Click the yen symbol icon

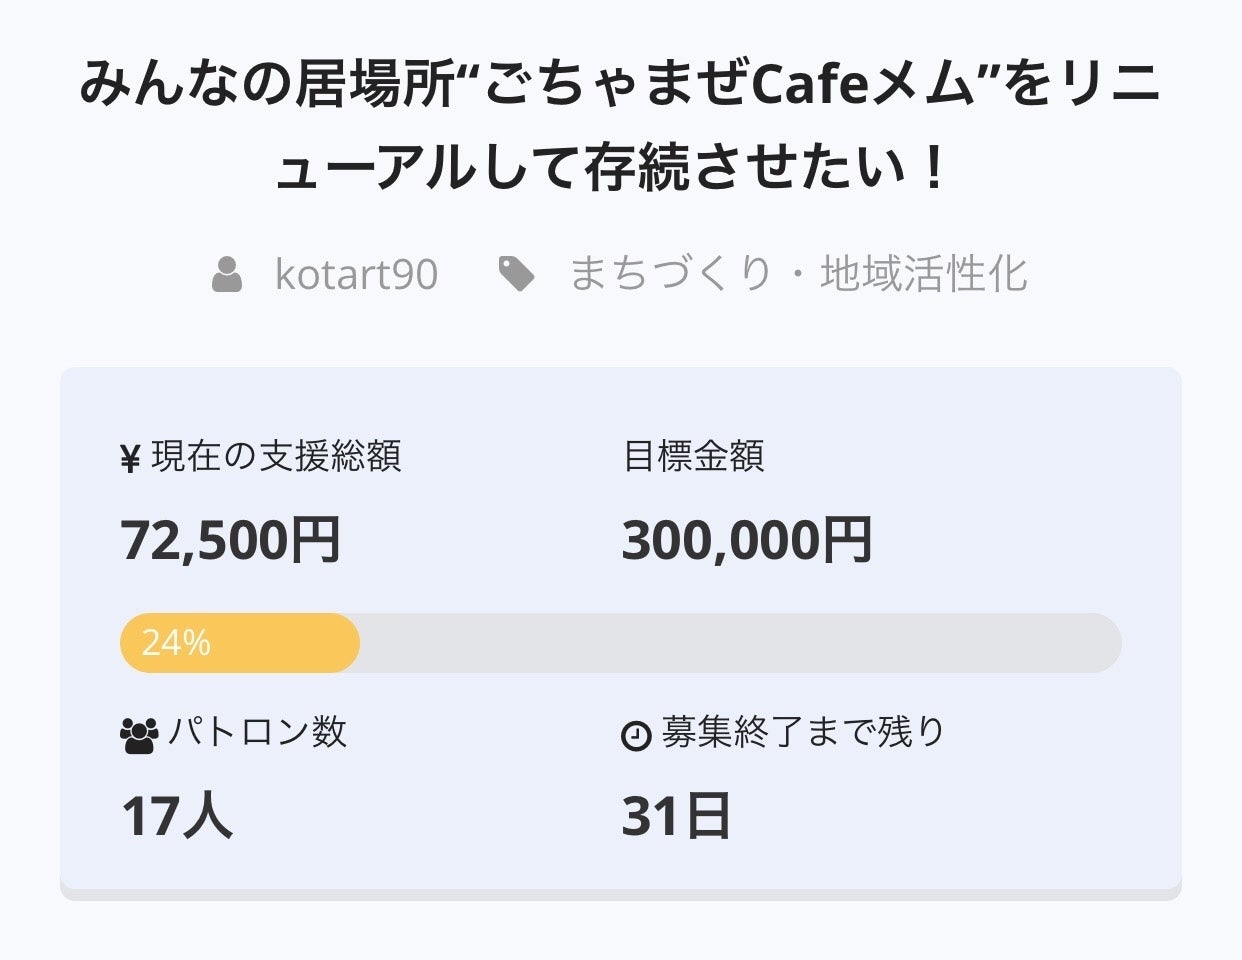(130, 459)
